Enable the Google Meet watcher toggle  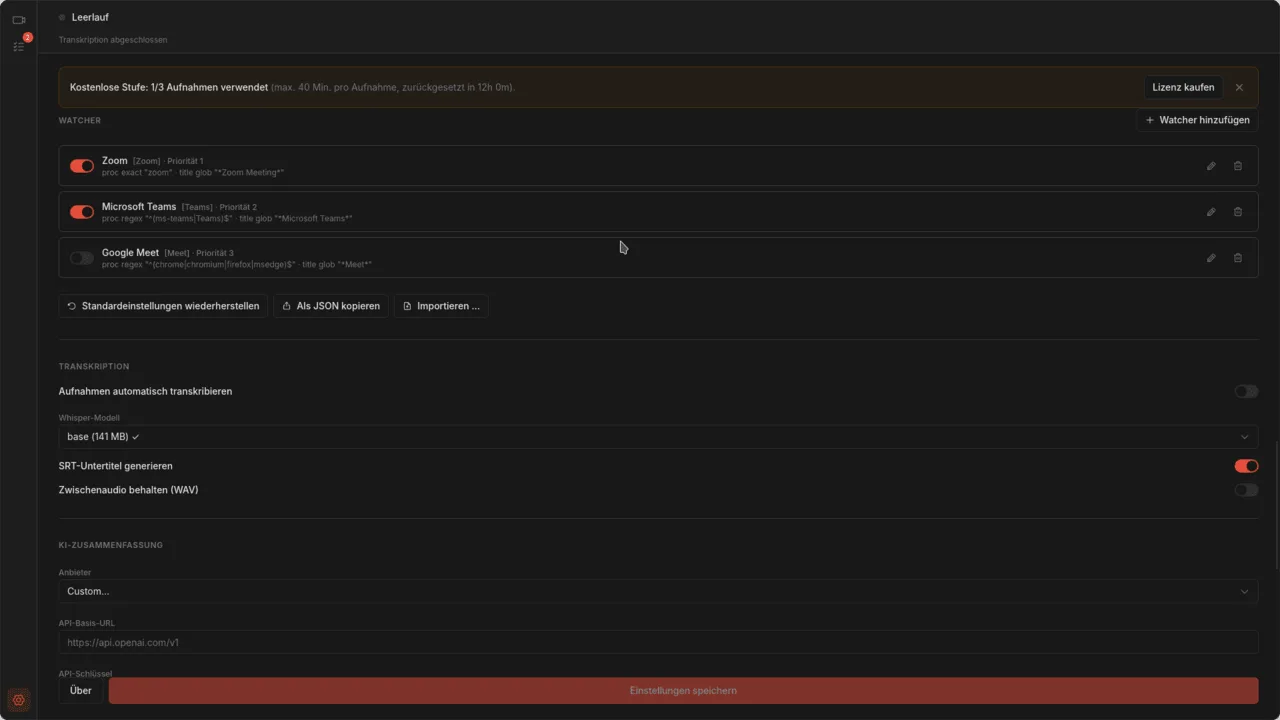82,258
